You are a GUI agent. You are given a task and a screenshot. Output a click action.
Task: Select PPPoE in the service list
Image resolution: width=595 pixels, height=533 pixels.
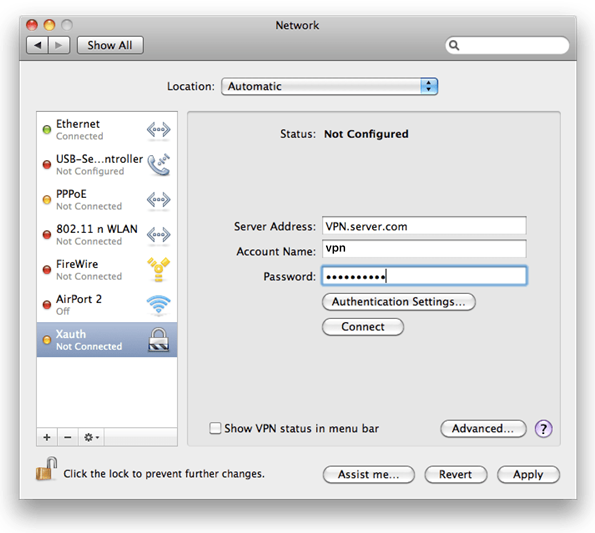tap(107, 200)
